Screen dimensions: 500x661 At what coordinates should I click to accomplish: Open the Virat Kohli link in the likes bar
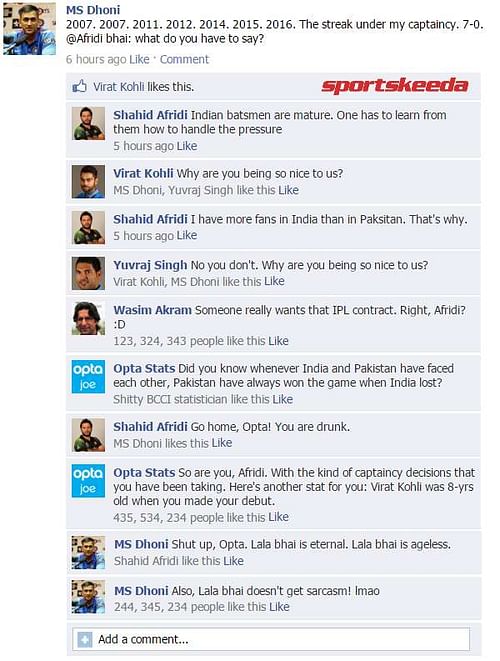[118, 87]
